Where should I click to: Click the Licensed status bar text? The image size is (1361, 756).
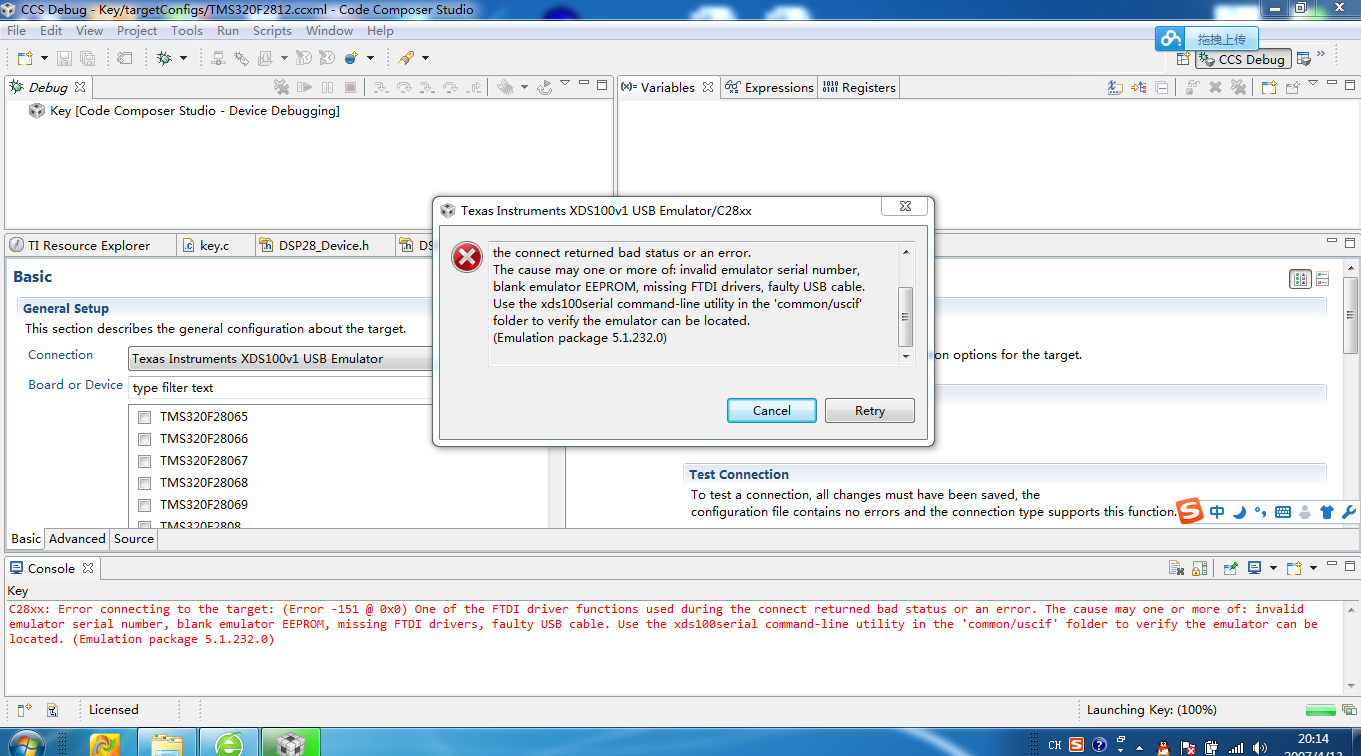pos(114,710)
